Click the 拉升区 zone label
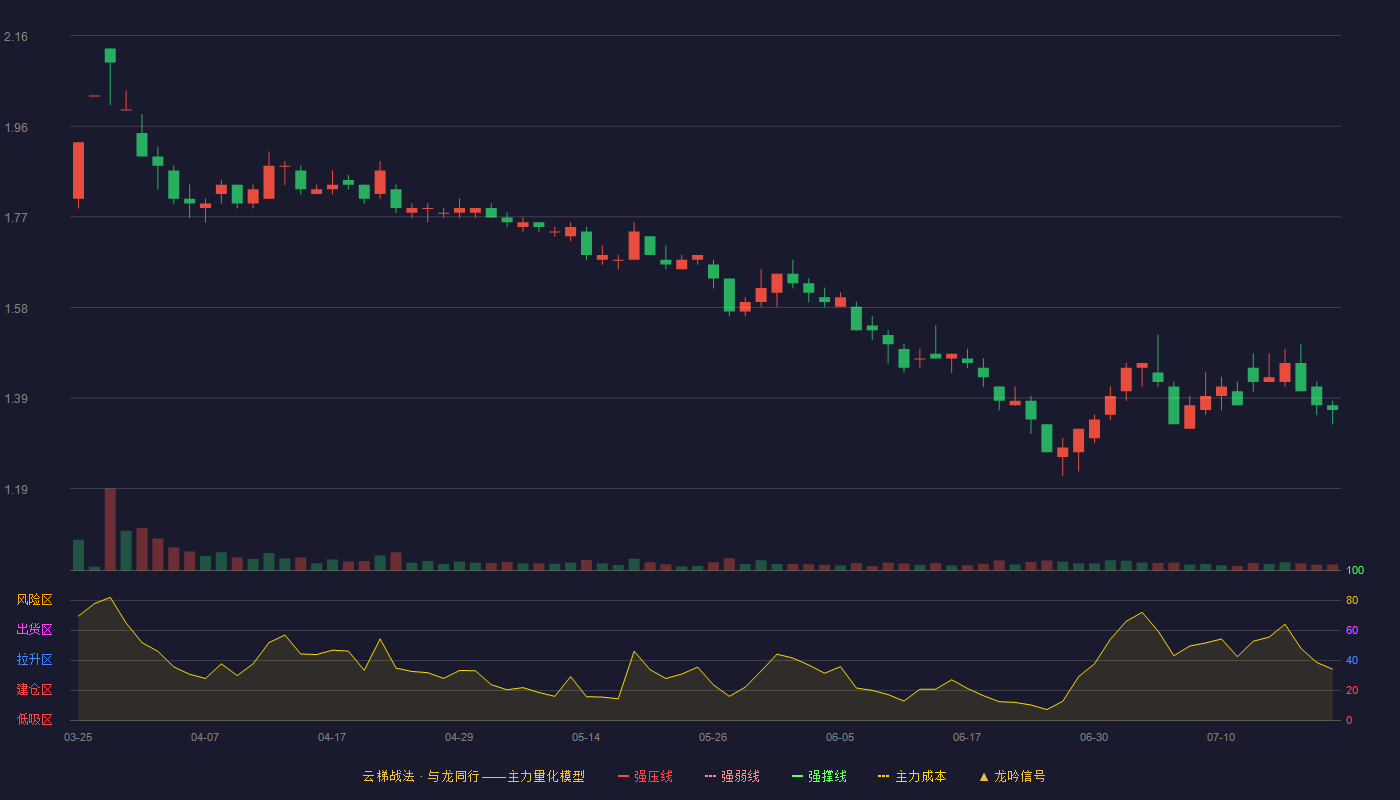The width and height of the screenshot is (1400, 800). point(34,660)
